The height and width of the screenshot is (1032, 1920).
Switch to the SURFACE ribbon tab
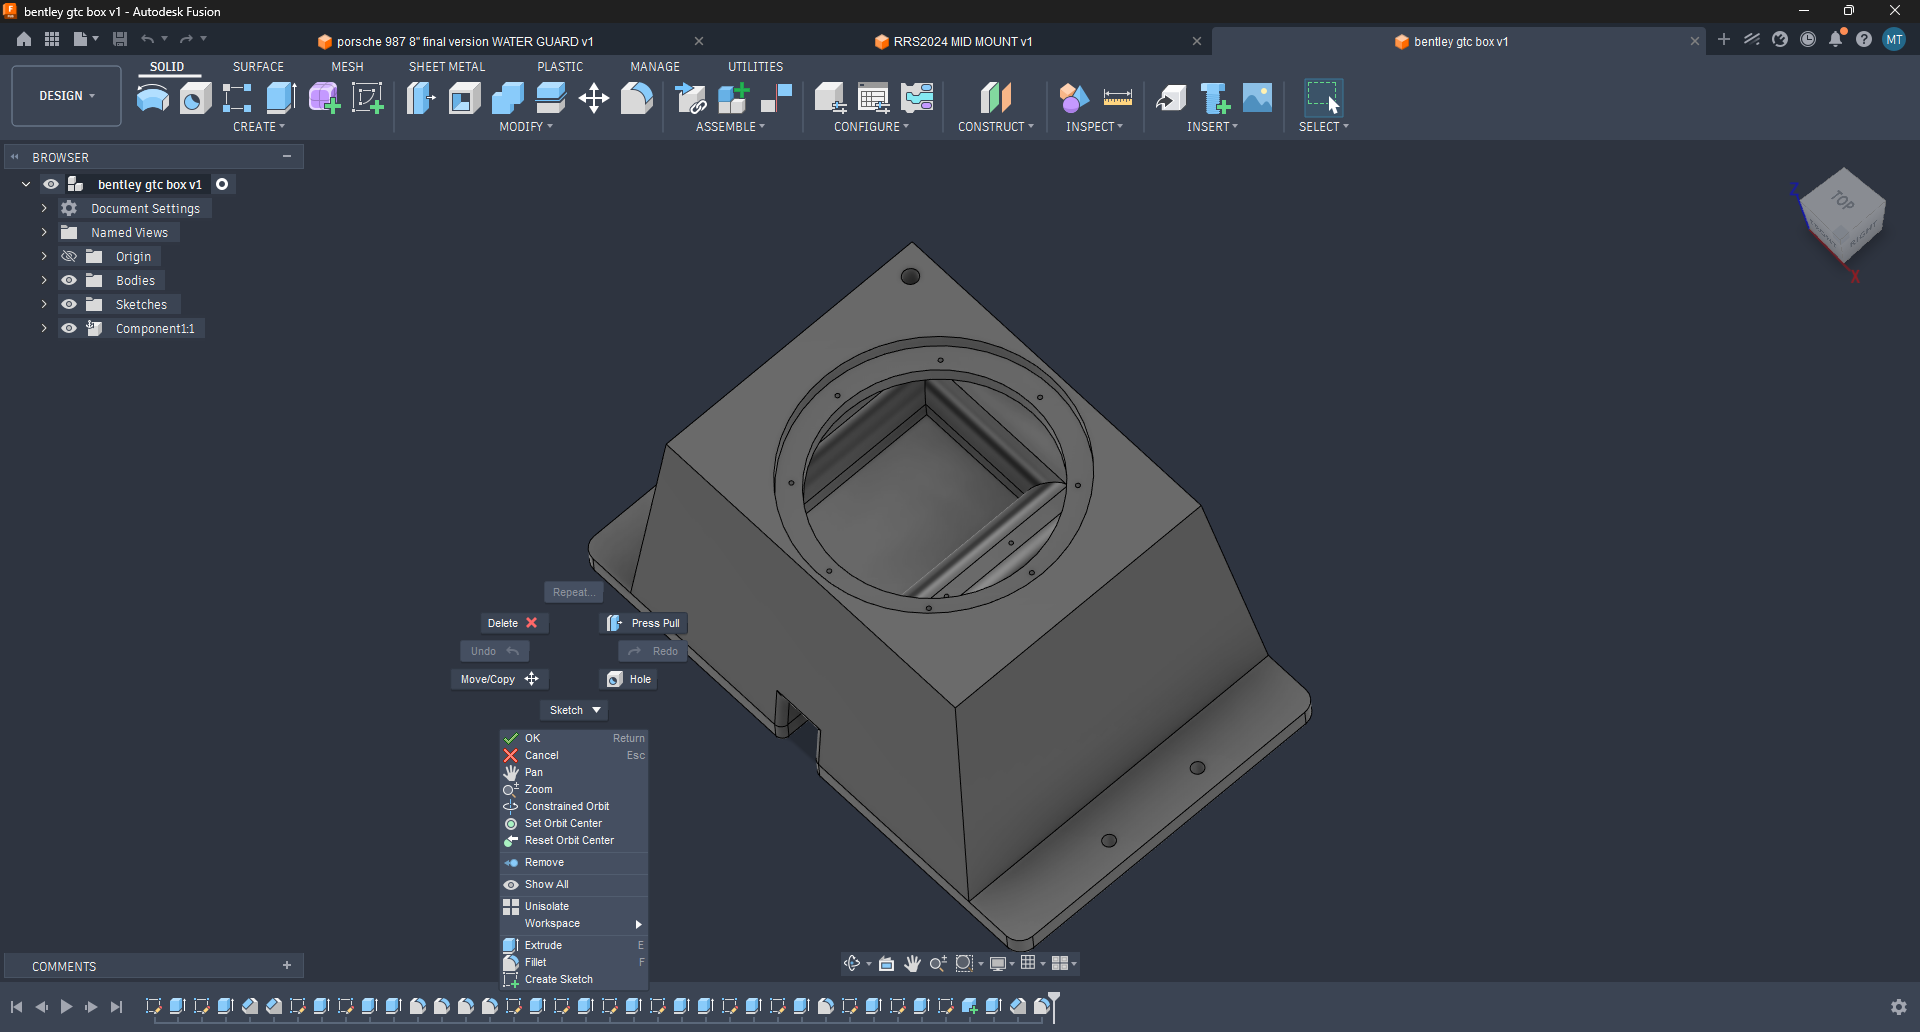click(258, 67)
